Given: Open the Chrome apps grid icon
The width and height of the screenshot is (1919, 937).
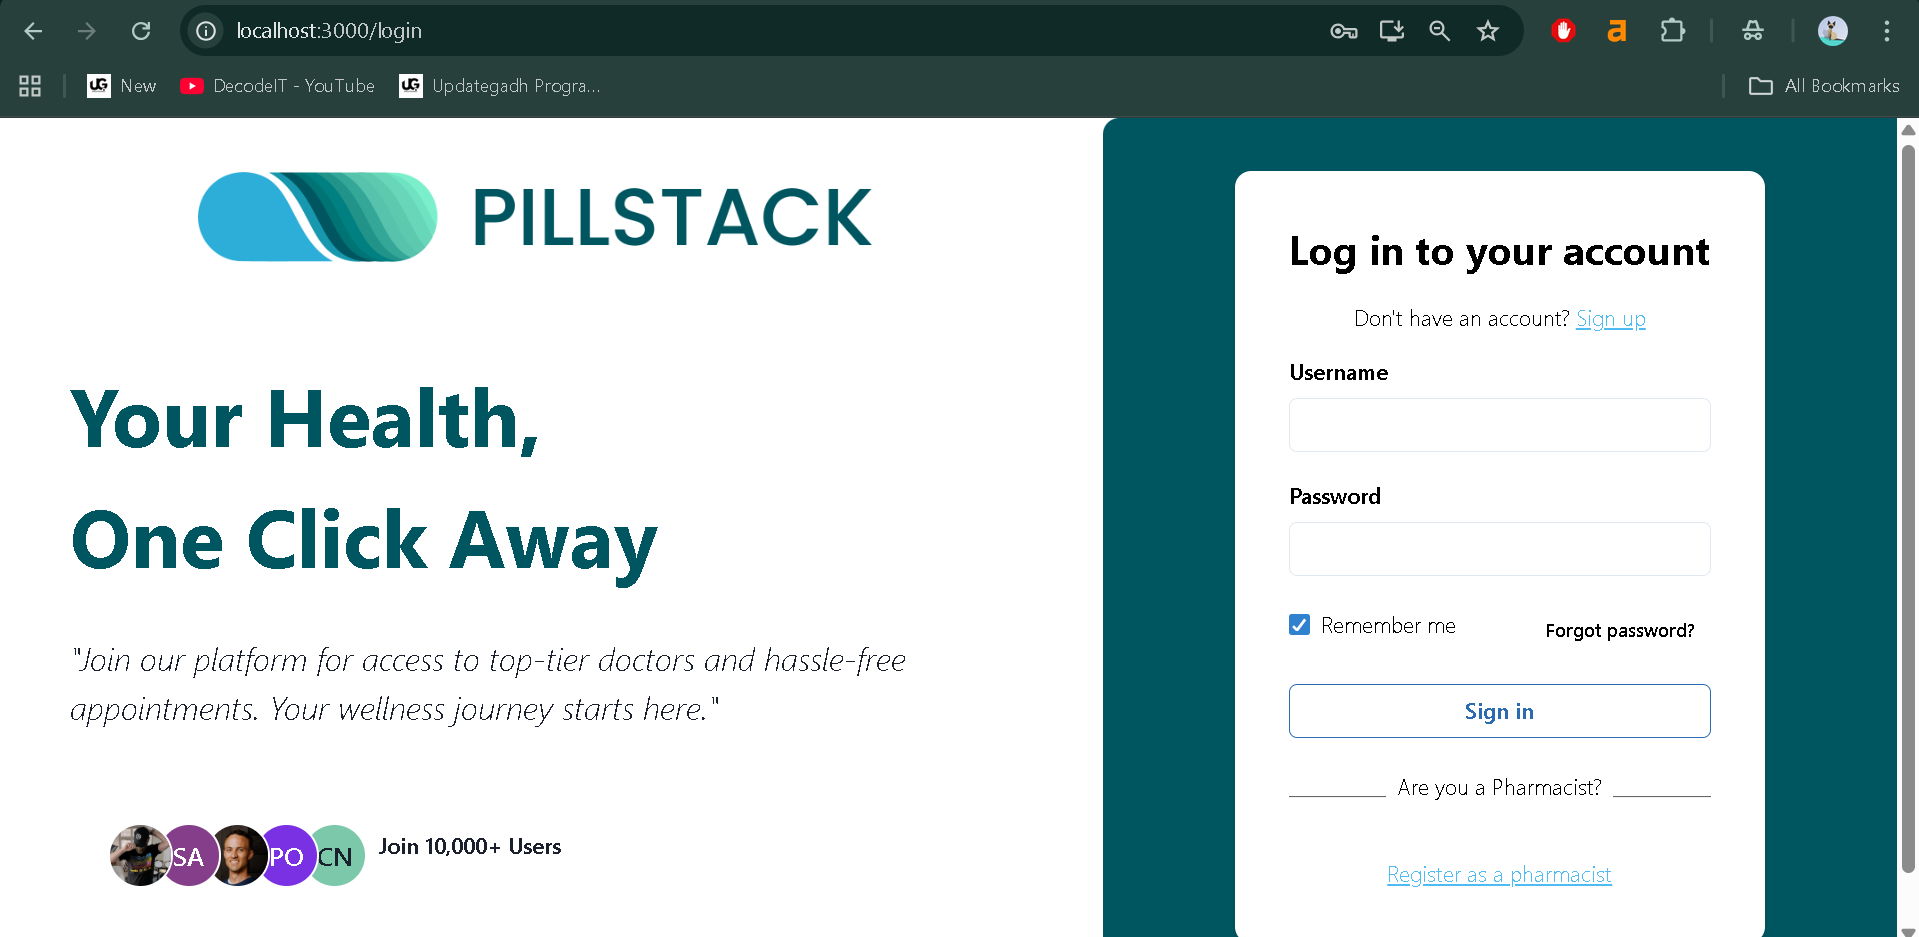Looking at the screenshot, I should 30,86.
